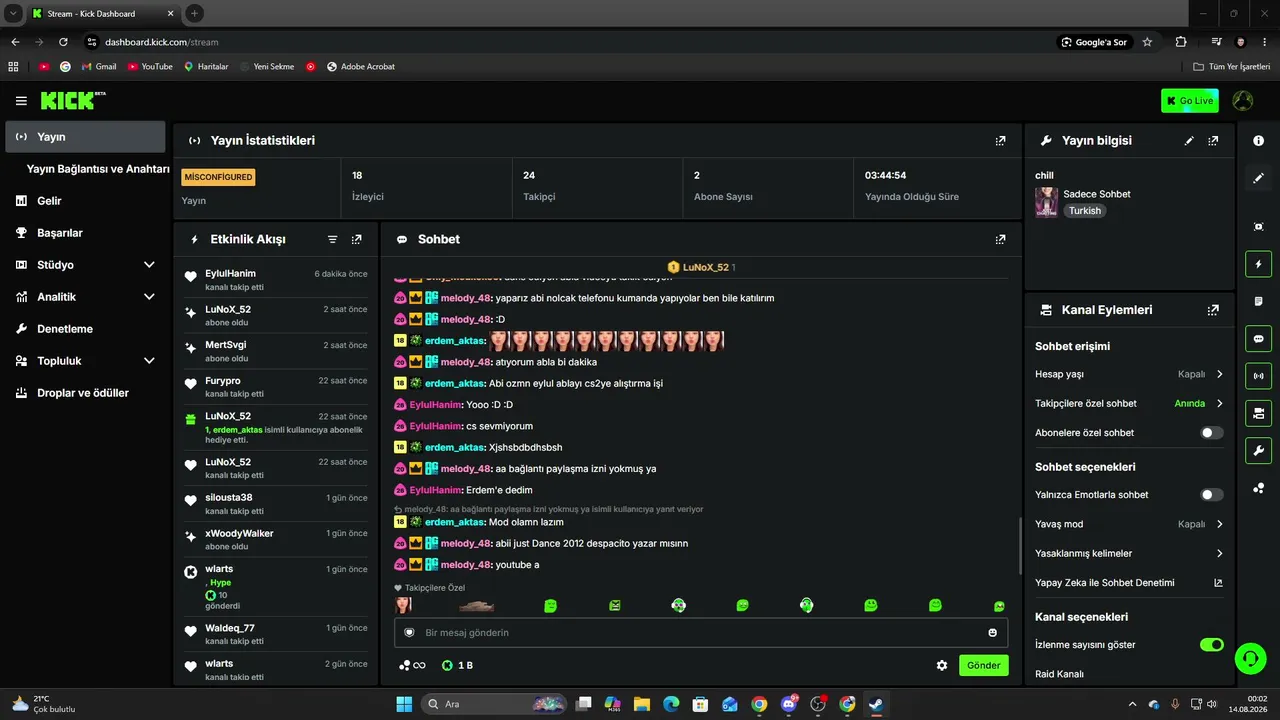Disable İzlenme sayısını göster switch

(1211, 645)
